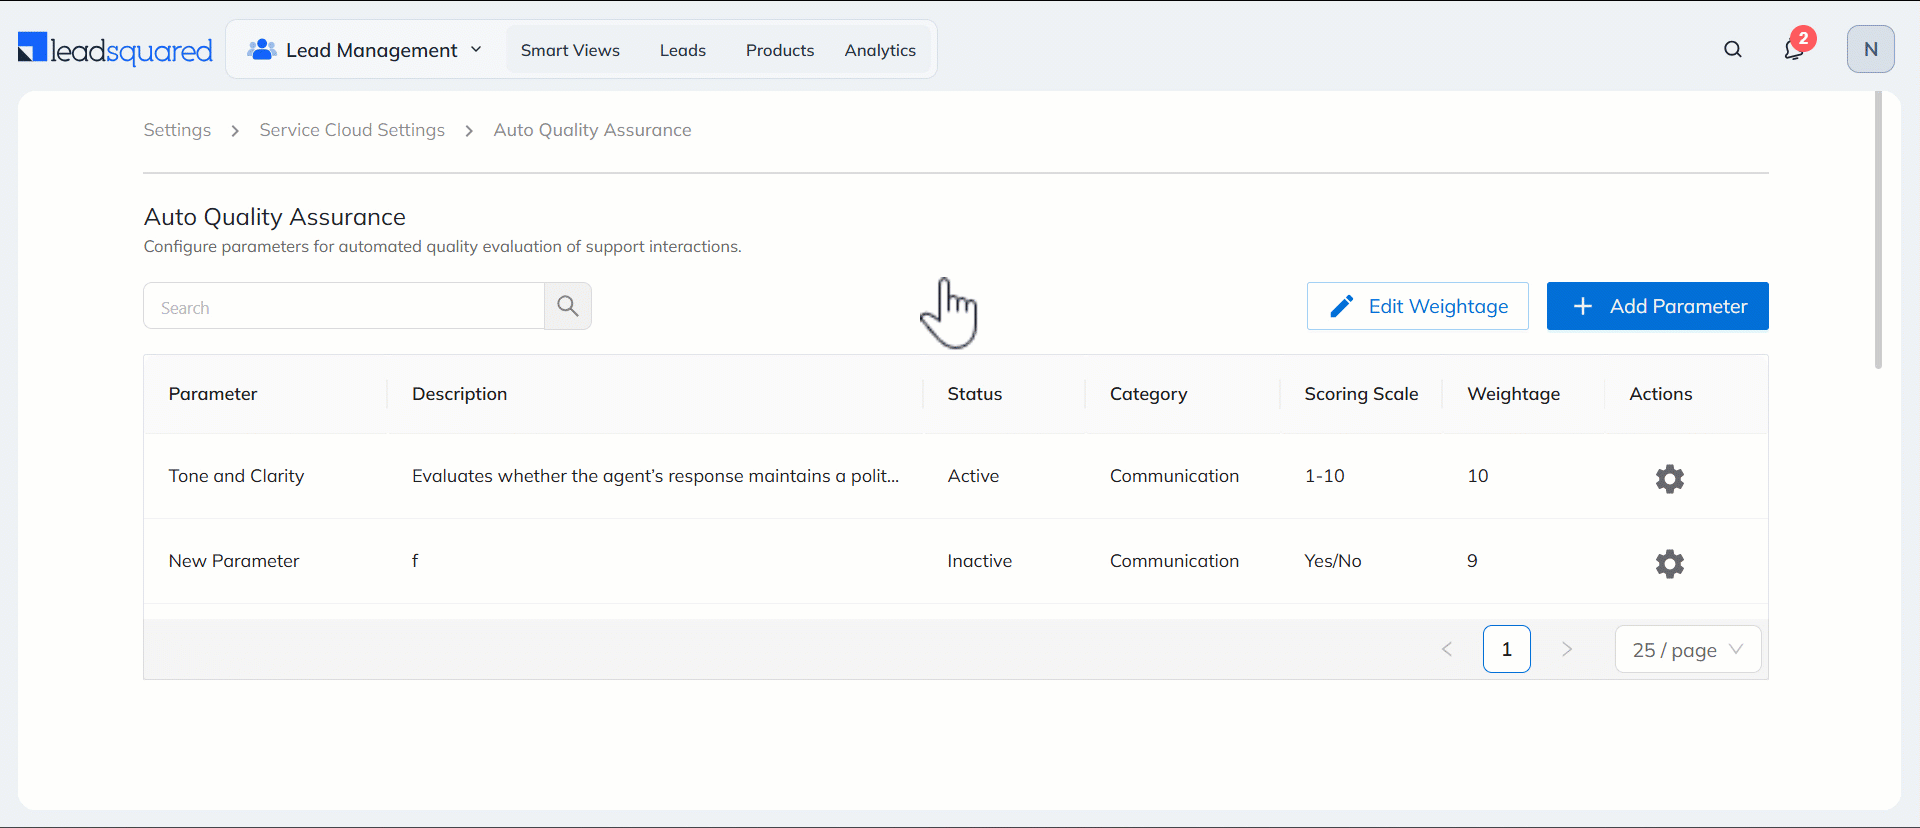Click the Tone and Clarity parameter name
The image size is (1920, 828).
[x=236, y=476]
